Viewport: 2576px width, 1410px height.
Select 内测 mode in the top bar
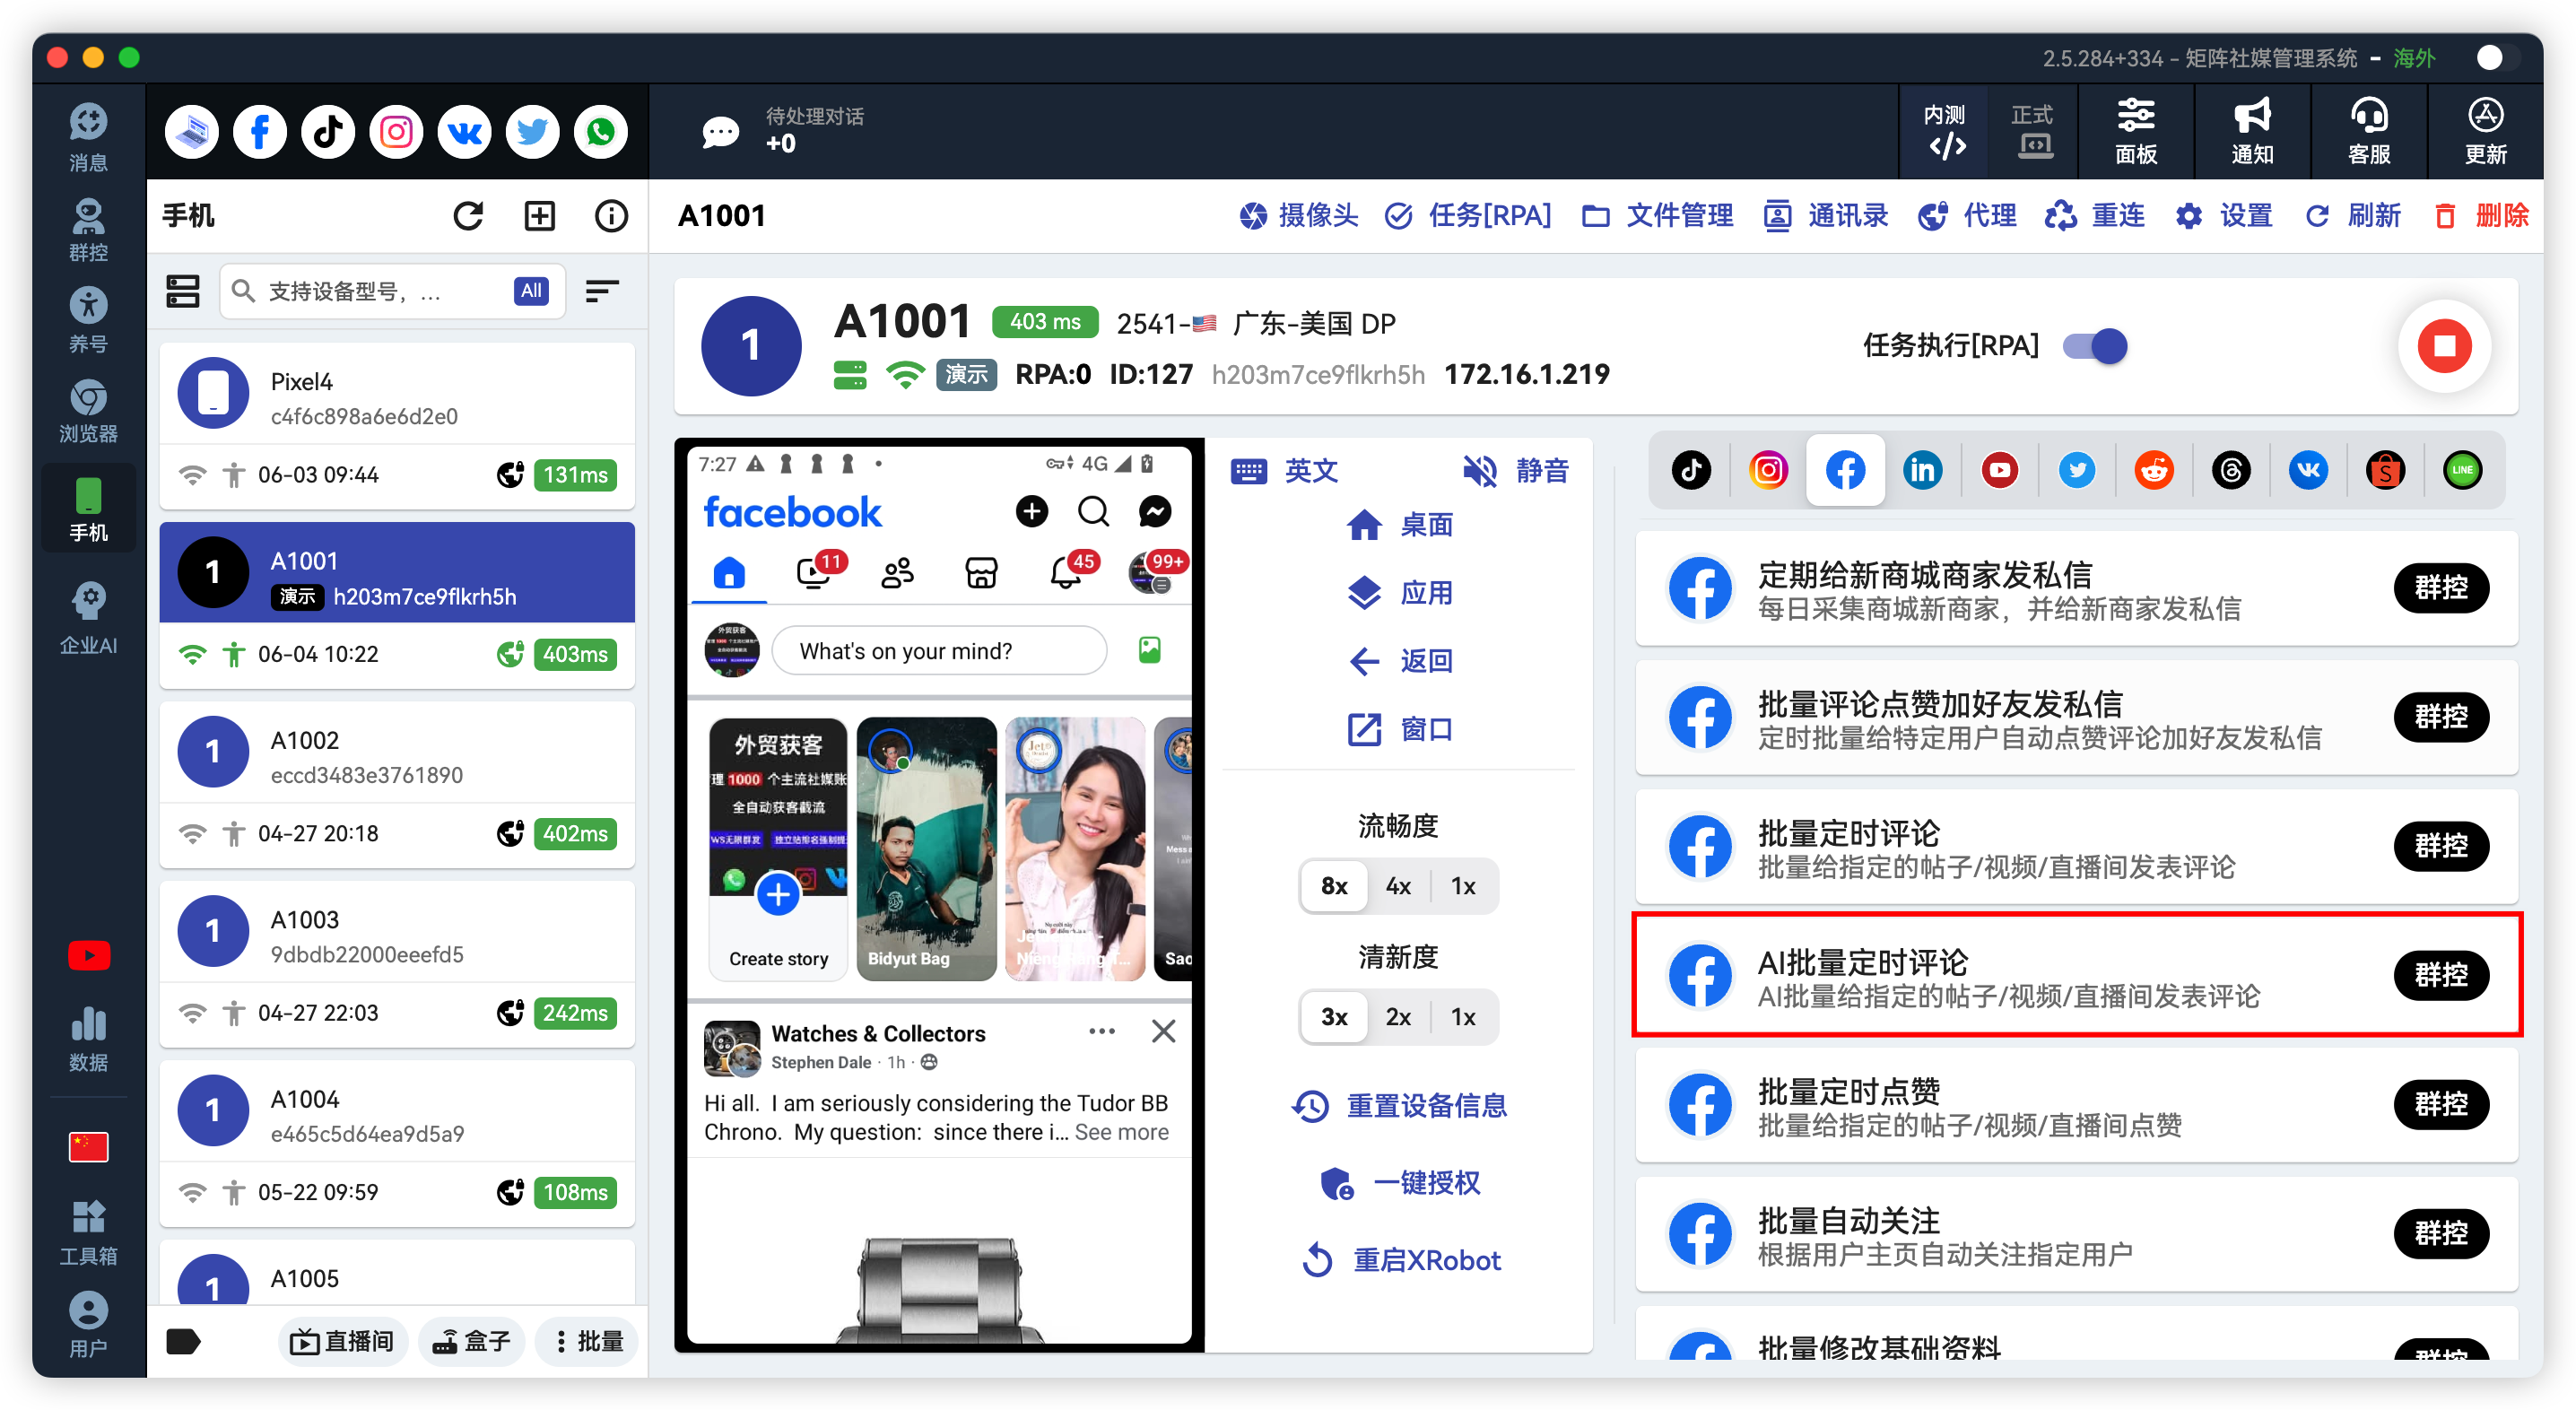(1945, 132)
